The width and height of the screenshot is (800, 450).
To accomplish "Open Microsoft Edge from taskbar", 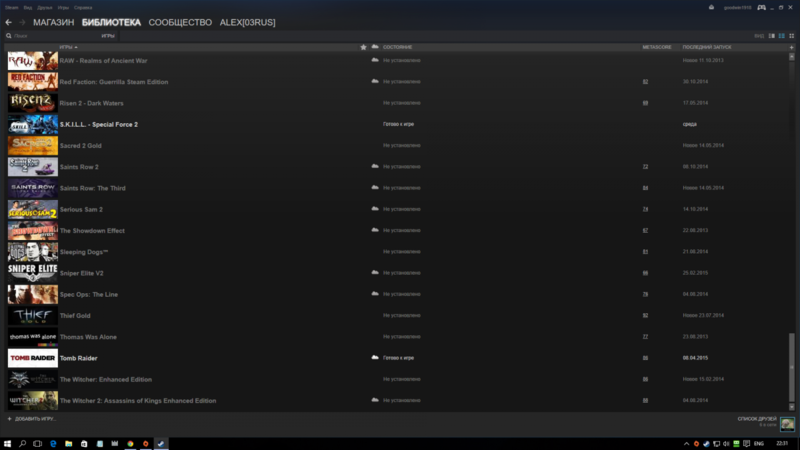I will tap(53, 443).
